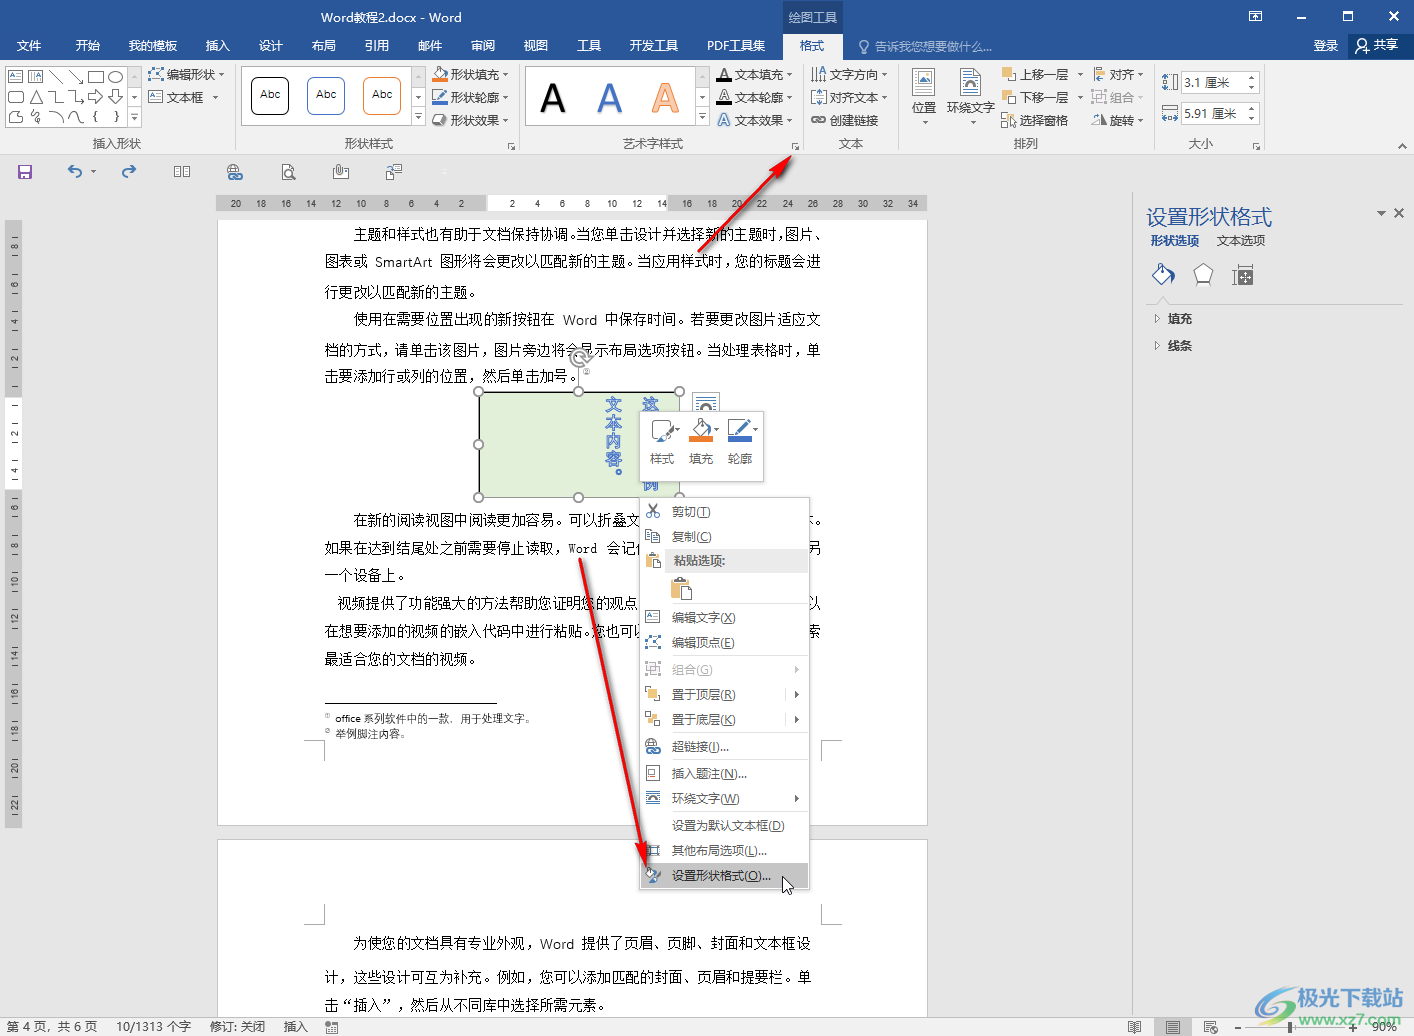Select the Fill & Line icon in format pane
The height and width of the screenshot is (1036, 1414).
coord(1163,275)
